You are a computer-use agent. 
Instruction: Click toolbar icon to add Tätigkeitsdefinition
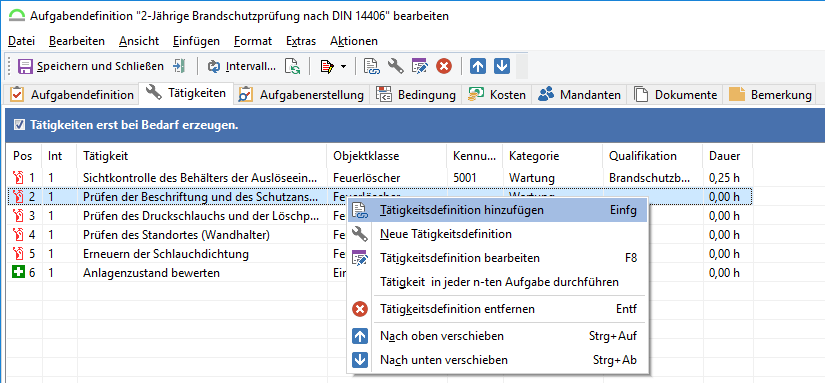tap(372, 66)
